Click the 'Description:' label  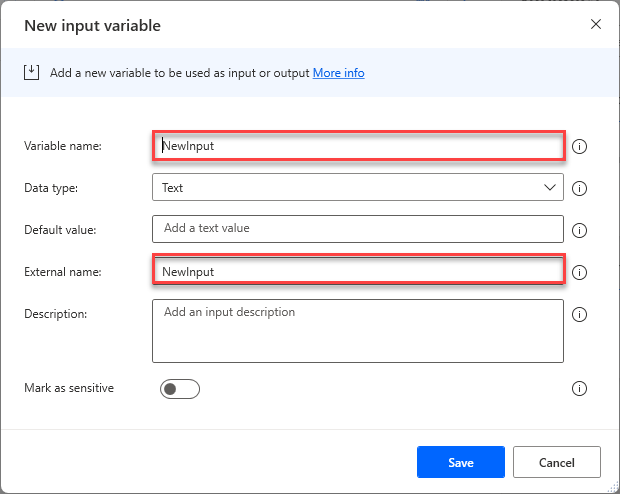click(x=55, y=314)
